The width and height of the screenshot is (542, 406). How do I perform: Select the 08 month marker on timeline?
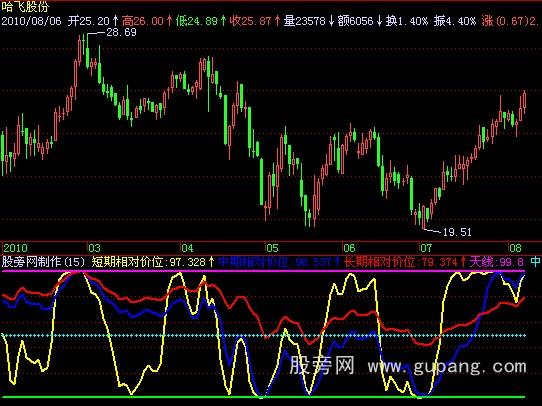[515, 248]
